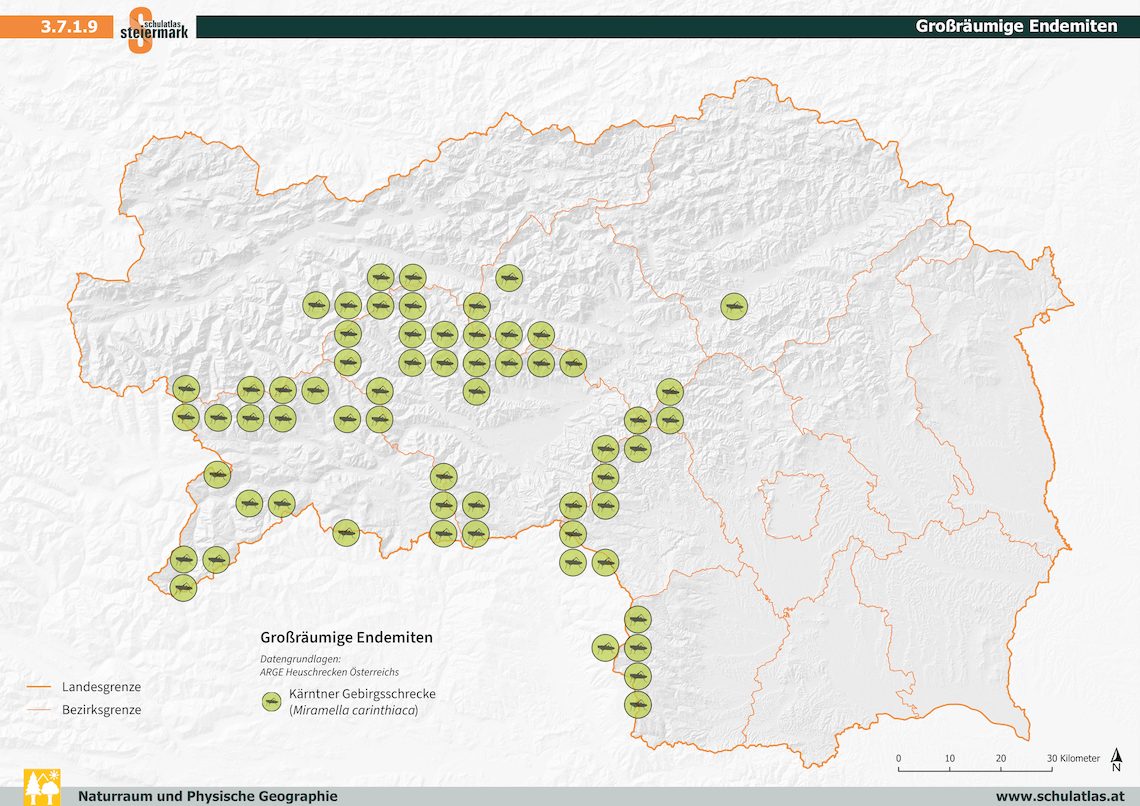Click the Kärntner Gebirgsschrecke legend label

point(362,694)
